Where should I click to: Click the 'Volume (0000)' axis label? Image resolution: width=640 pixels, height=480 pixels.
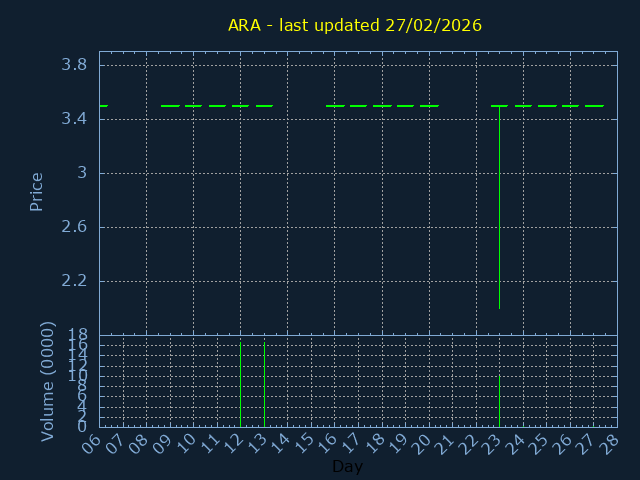tap(47, 381)
